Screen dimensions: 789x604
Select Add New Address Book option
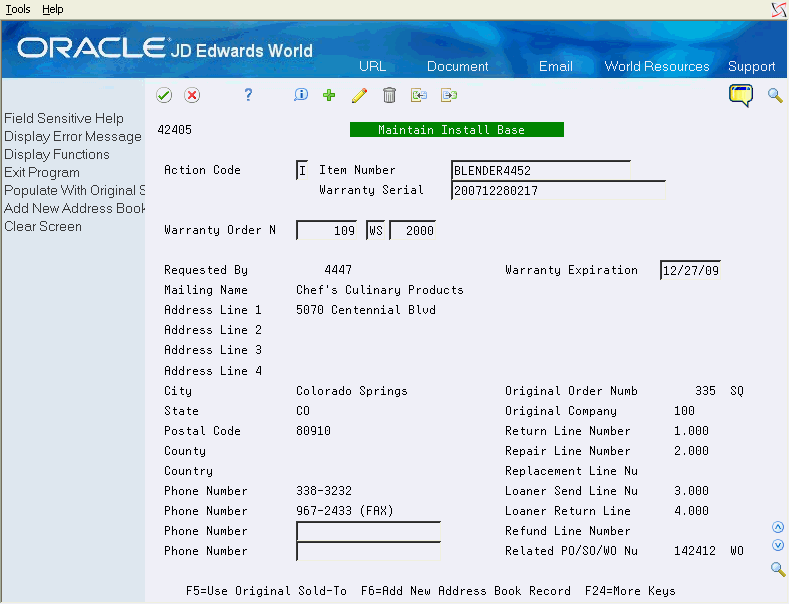click(x=74, y=208)
